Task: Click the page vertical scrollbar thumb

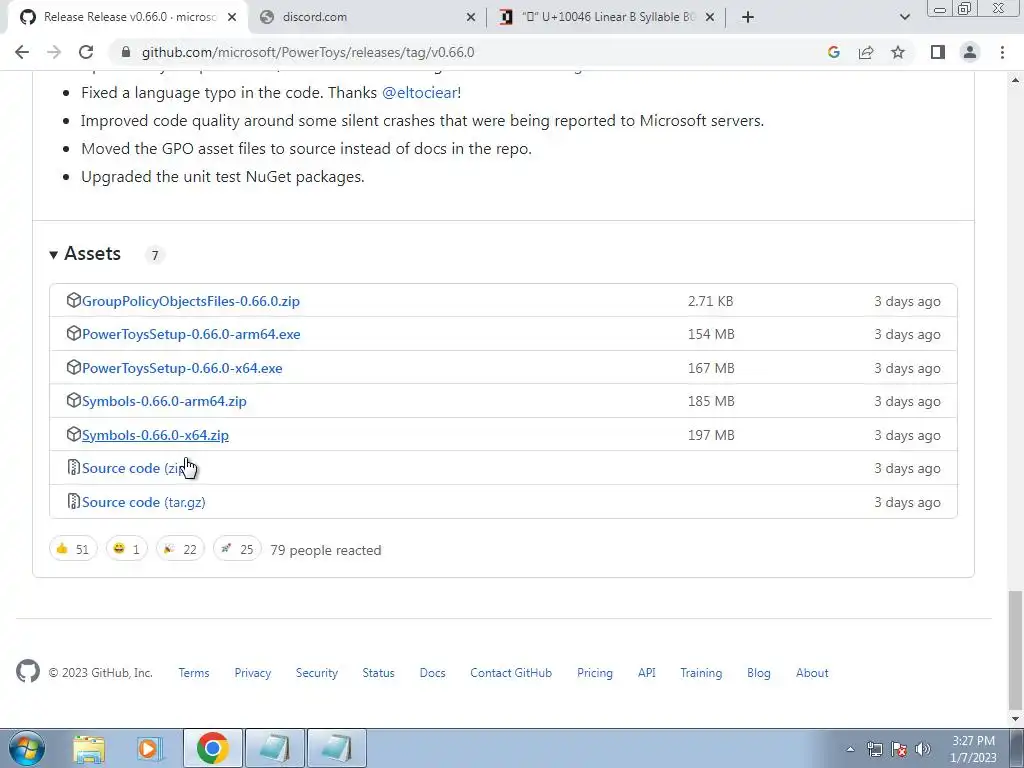Action: click(x=1015, y=649)
